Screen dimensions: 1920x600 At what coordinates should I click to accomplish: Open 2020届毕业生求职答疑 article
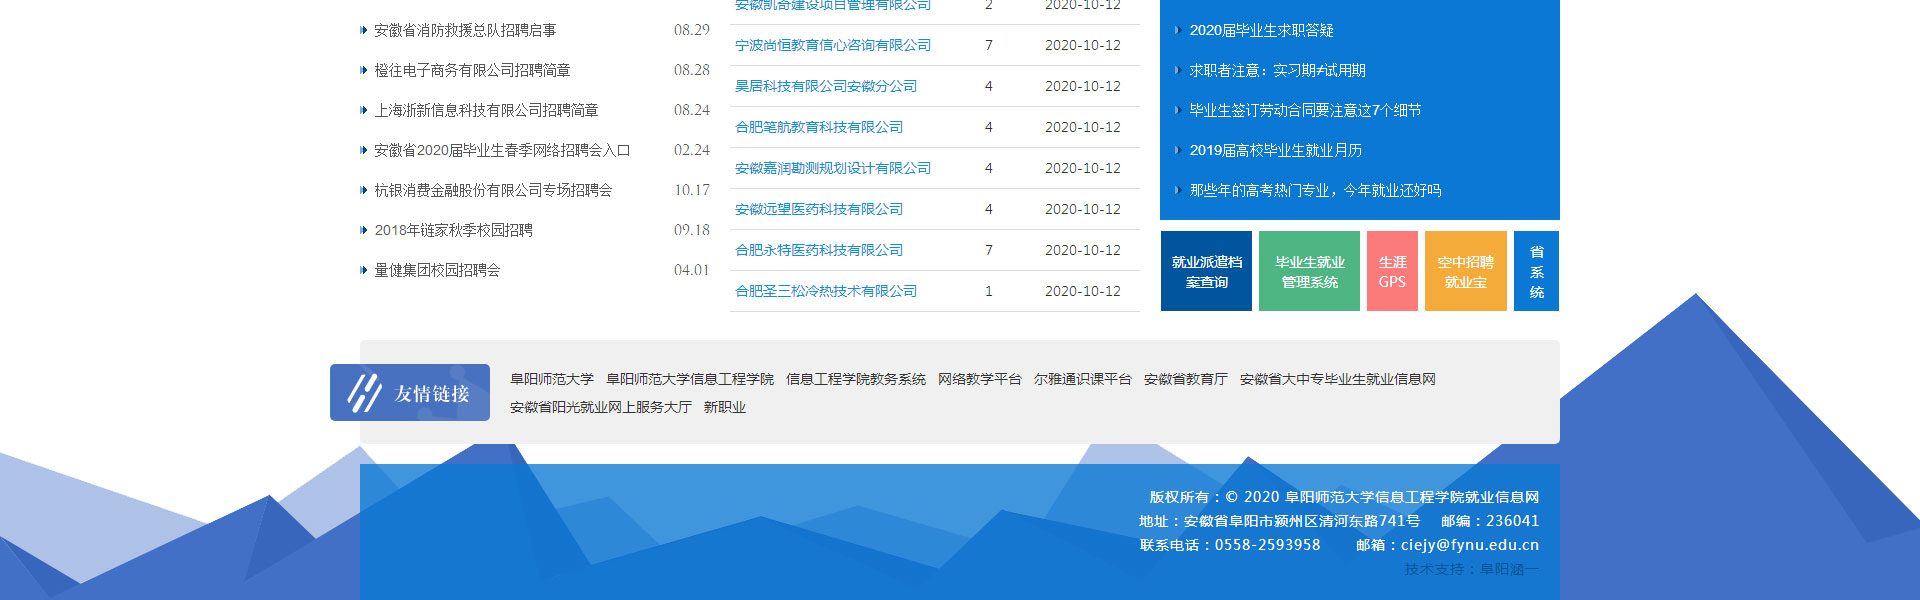coord(1261,31)
